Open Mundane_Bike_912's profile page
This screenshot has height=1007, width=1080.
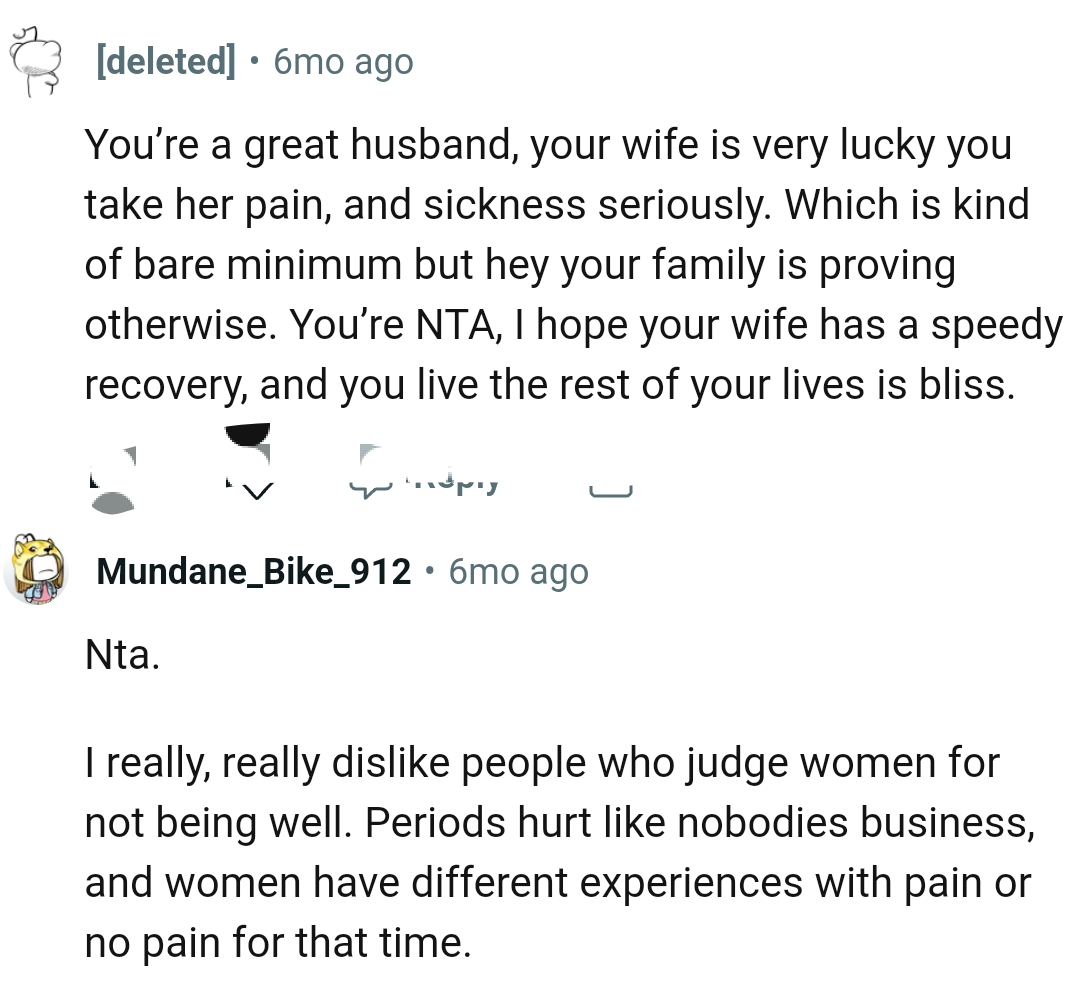point(253,571)
